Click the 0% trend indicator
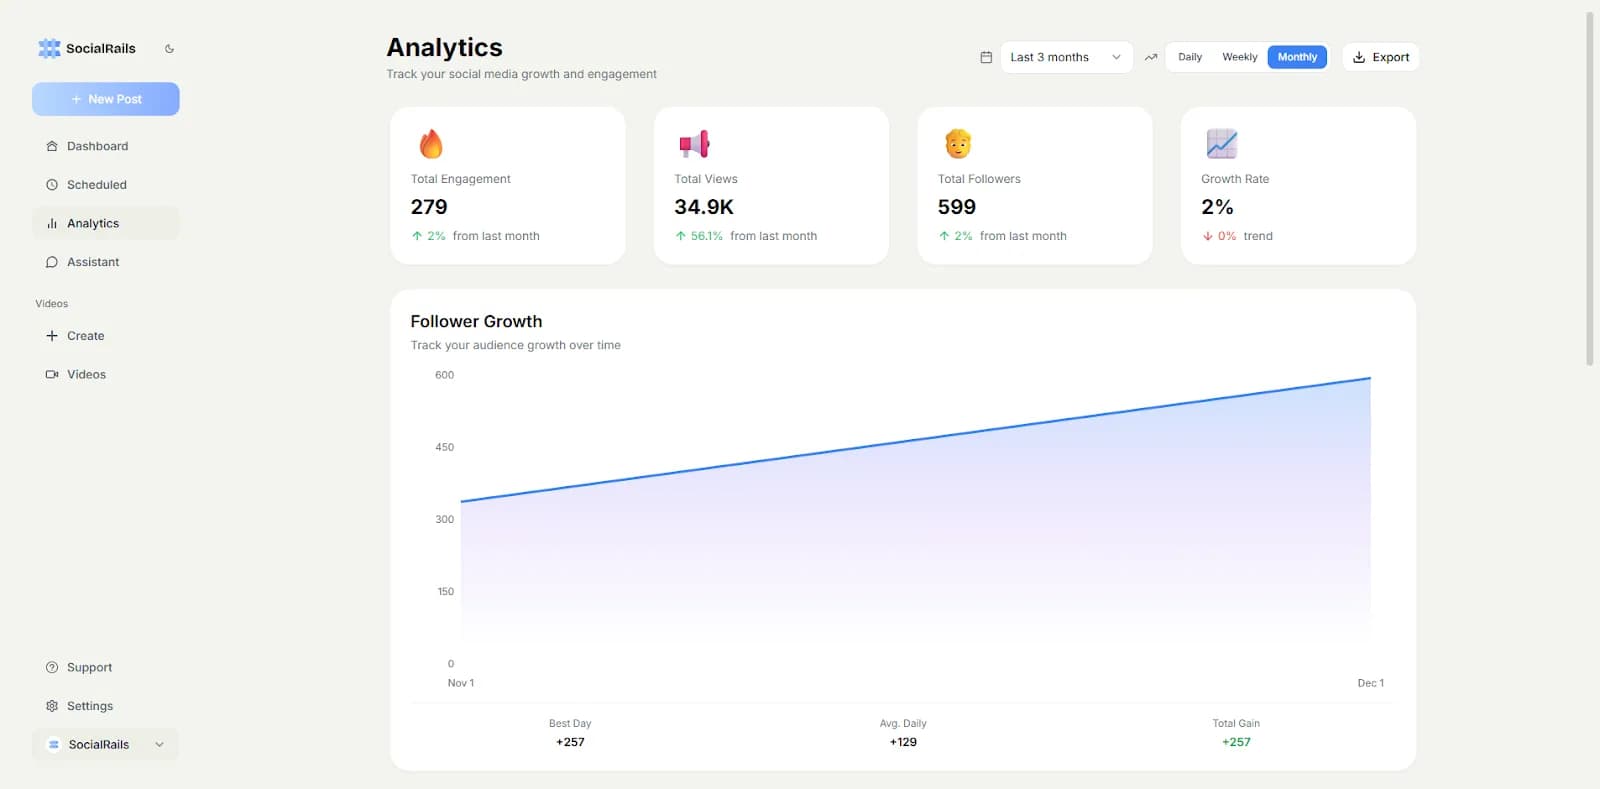The width and height of the screenshot is (1600, 789). tap(1238, 236)
